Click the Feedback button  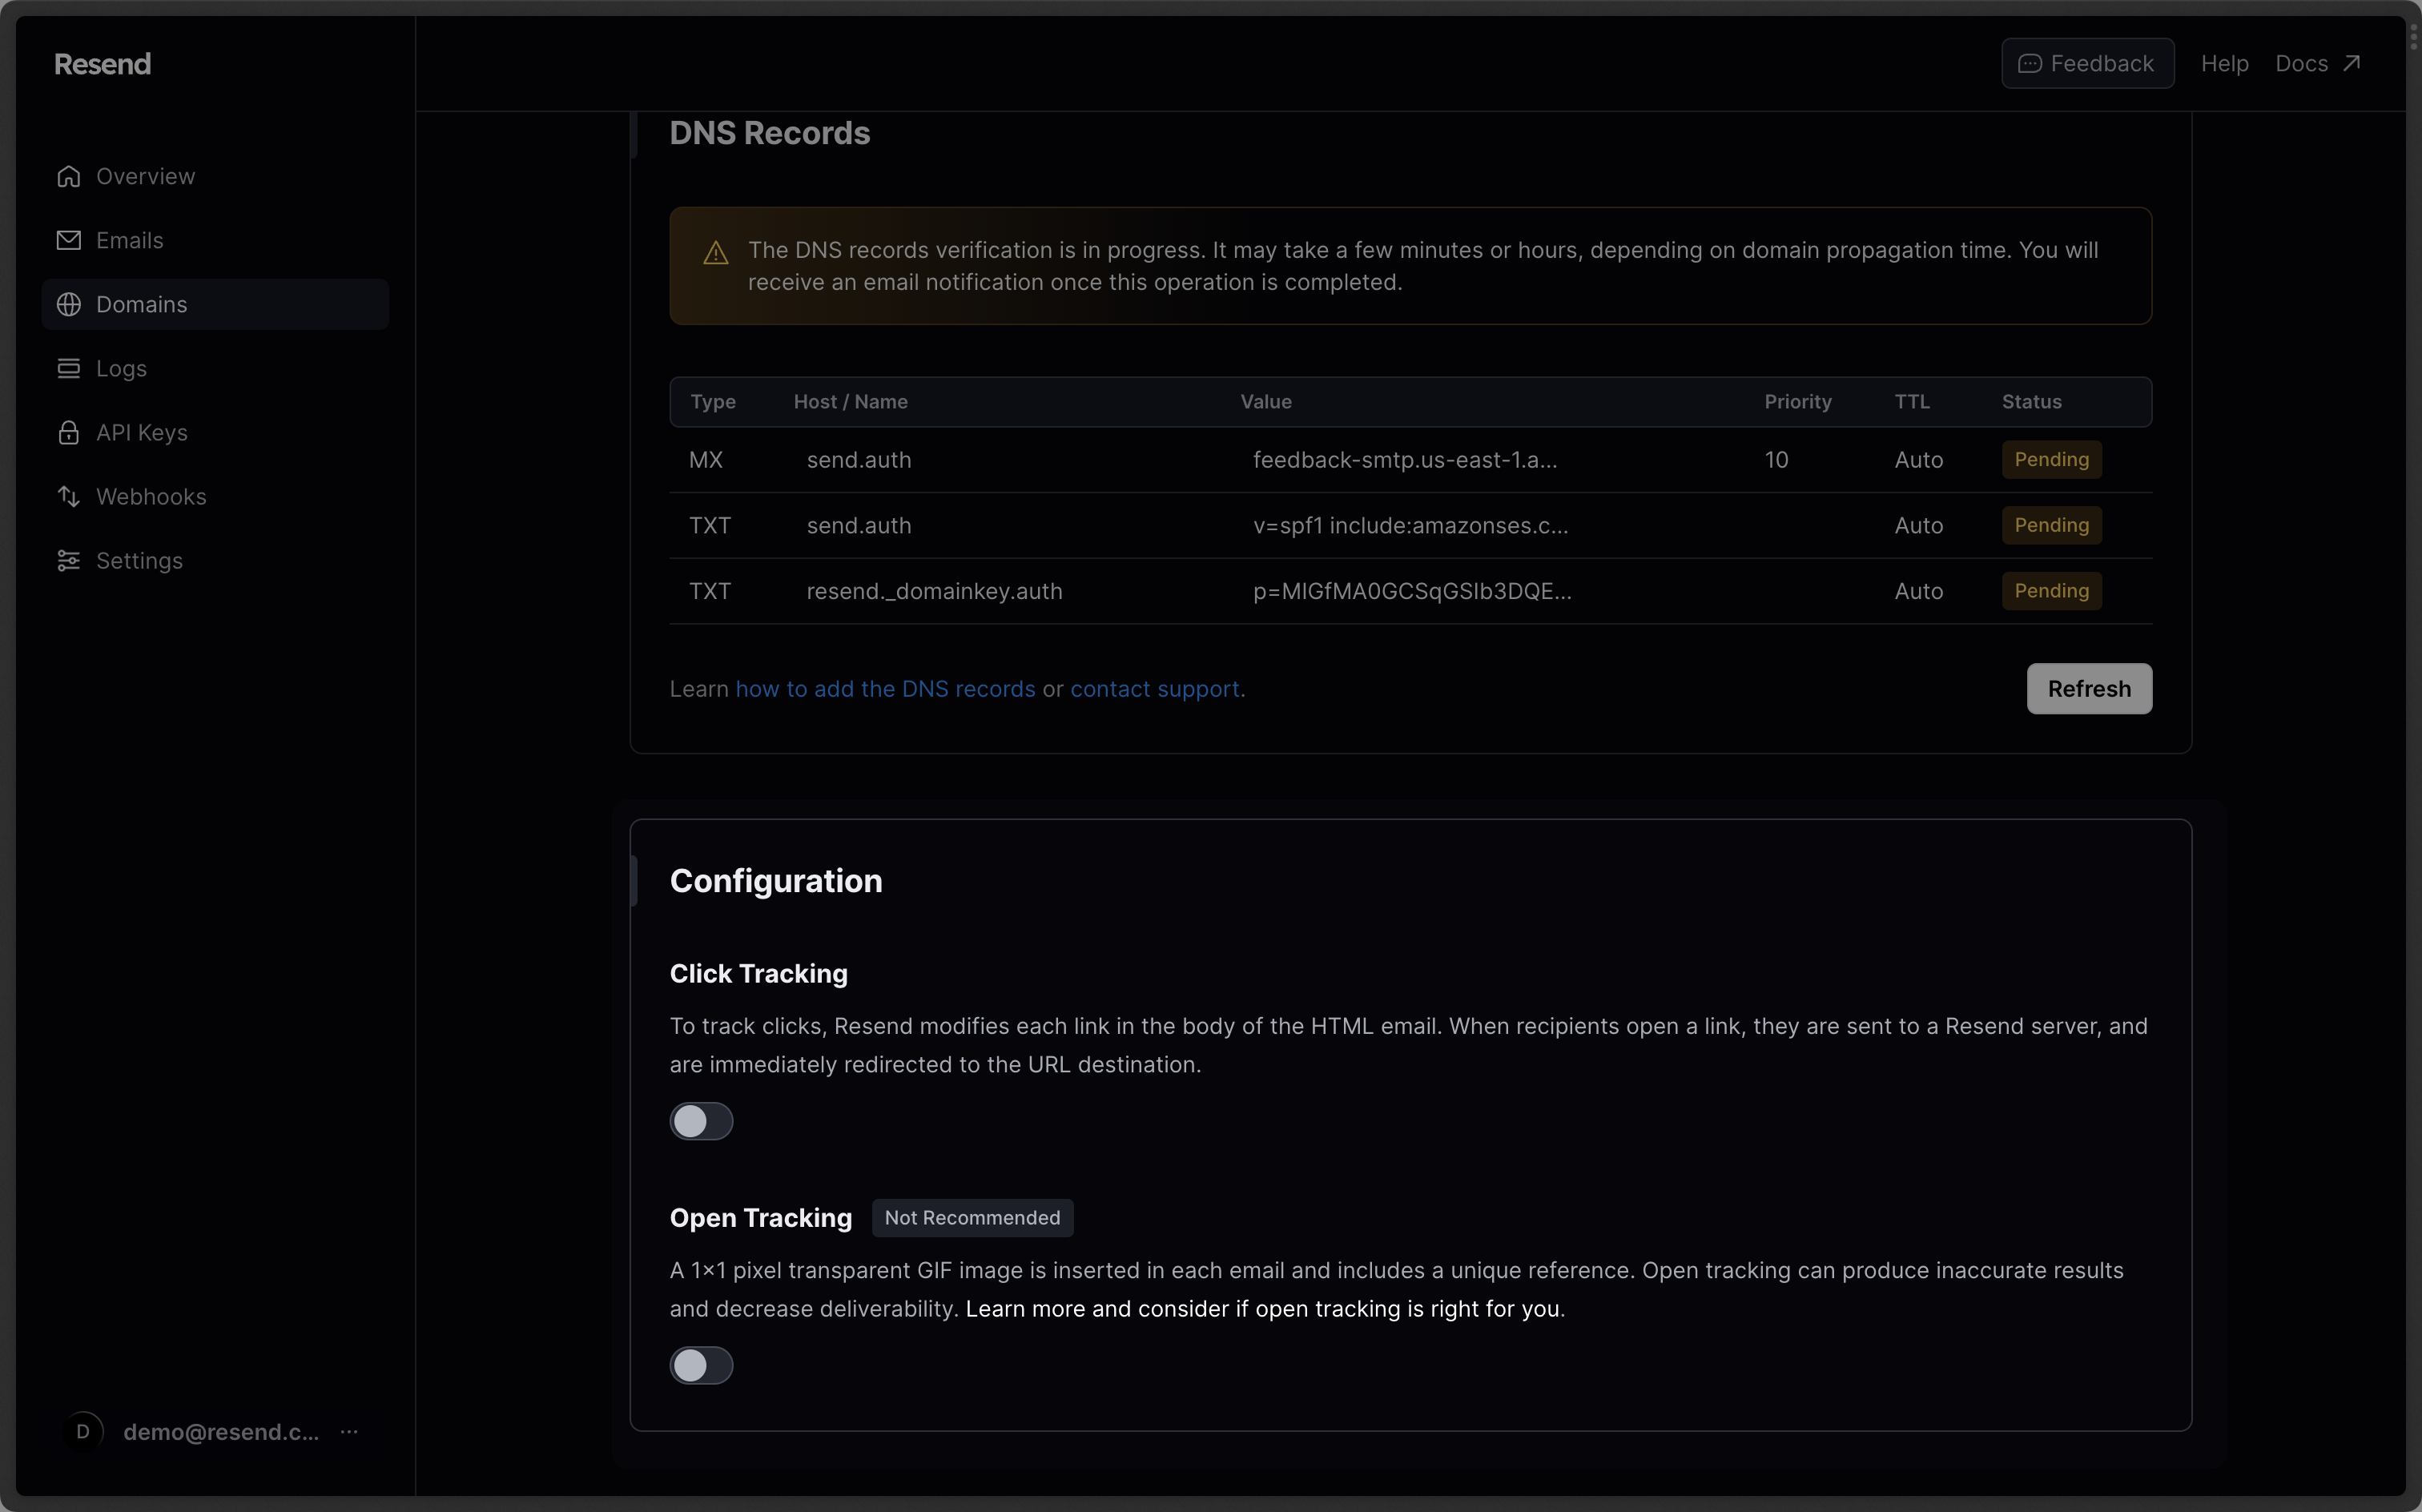[2087, 64]
